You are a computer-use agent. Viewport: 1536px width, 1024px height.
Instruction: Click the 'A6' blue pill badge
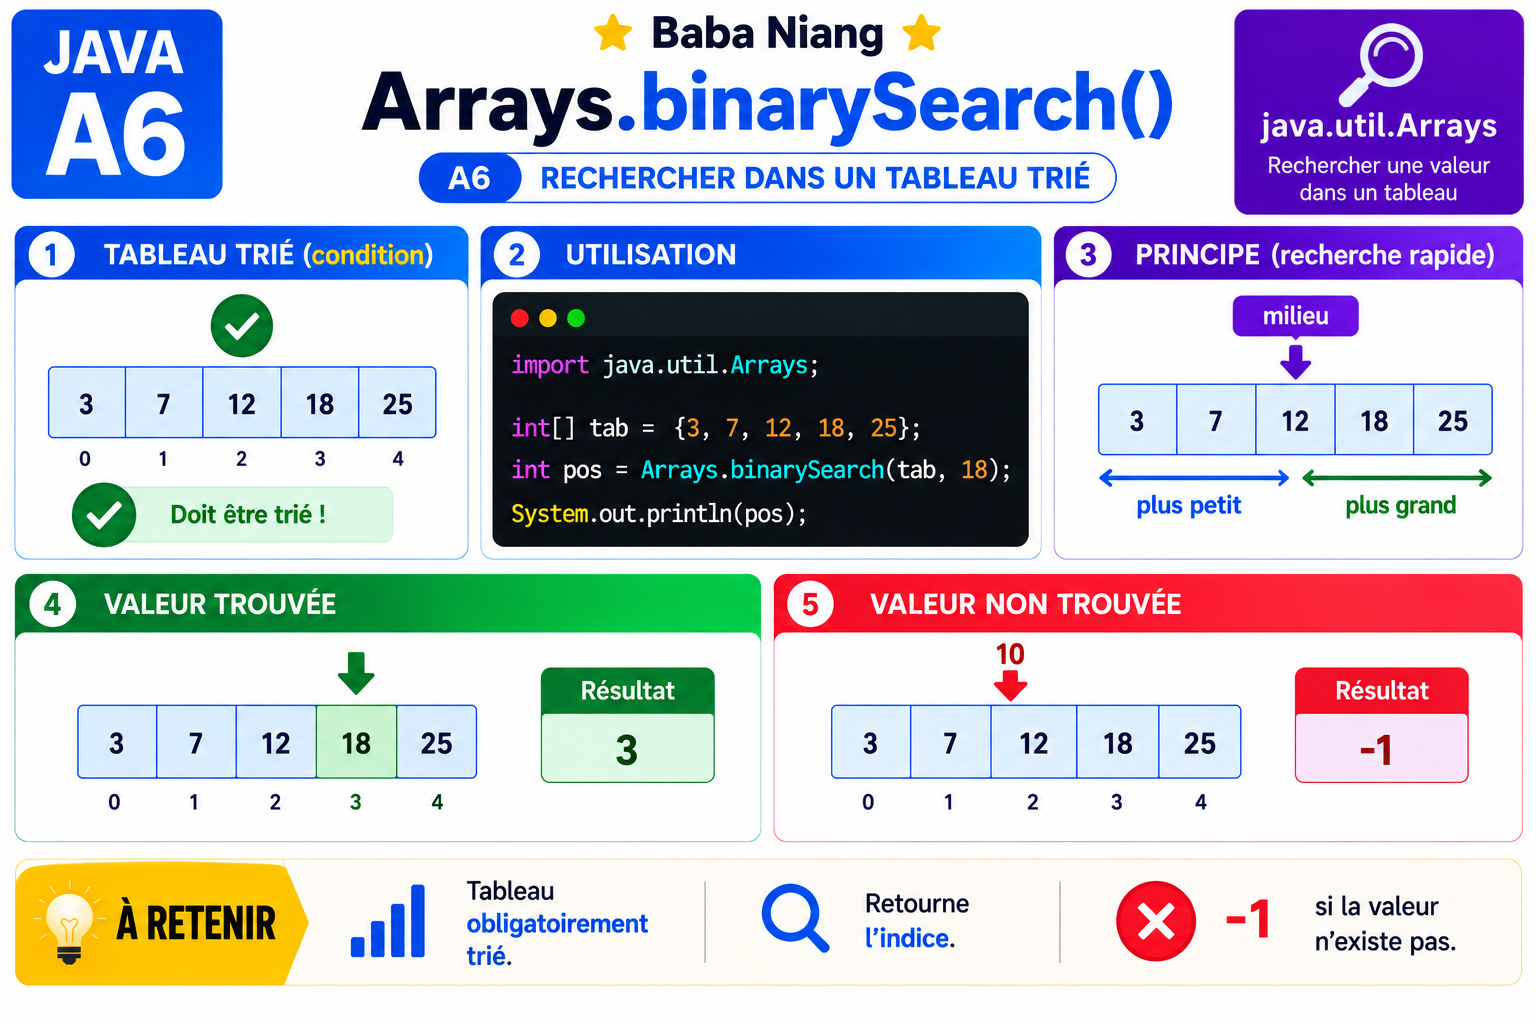[470, 178]
